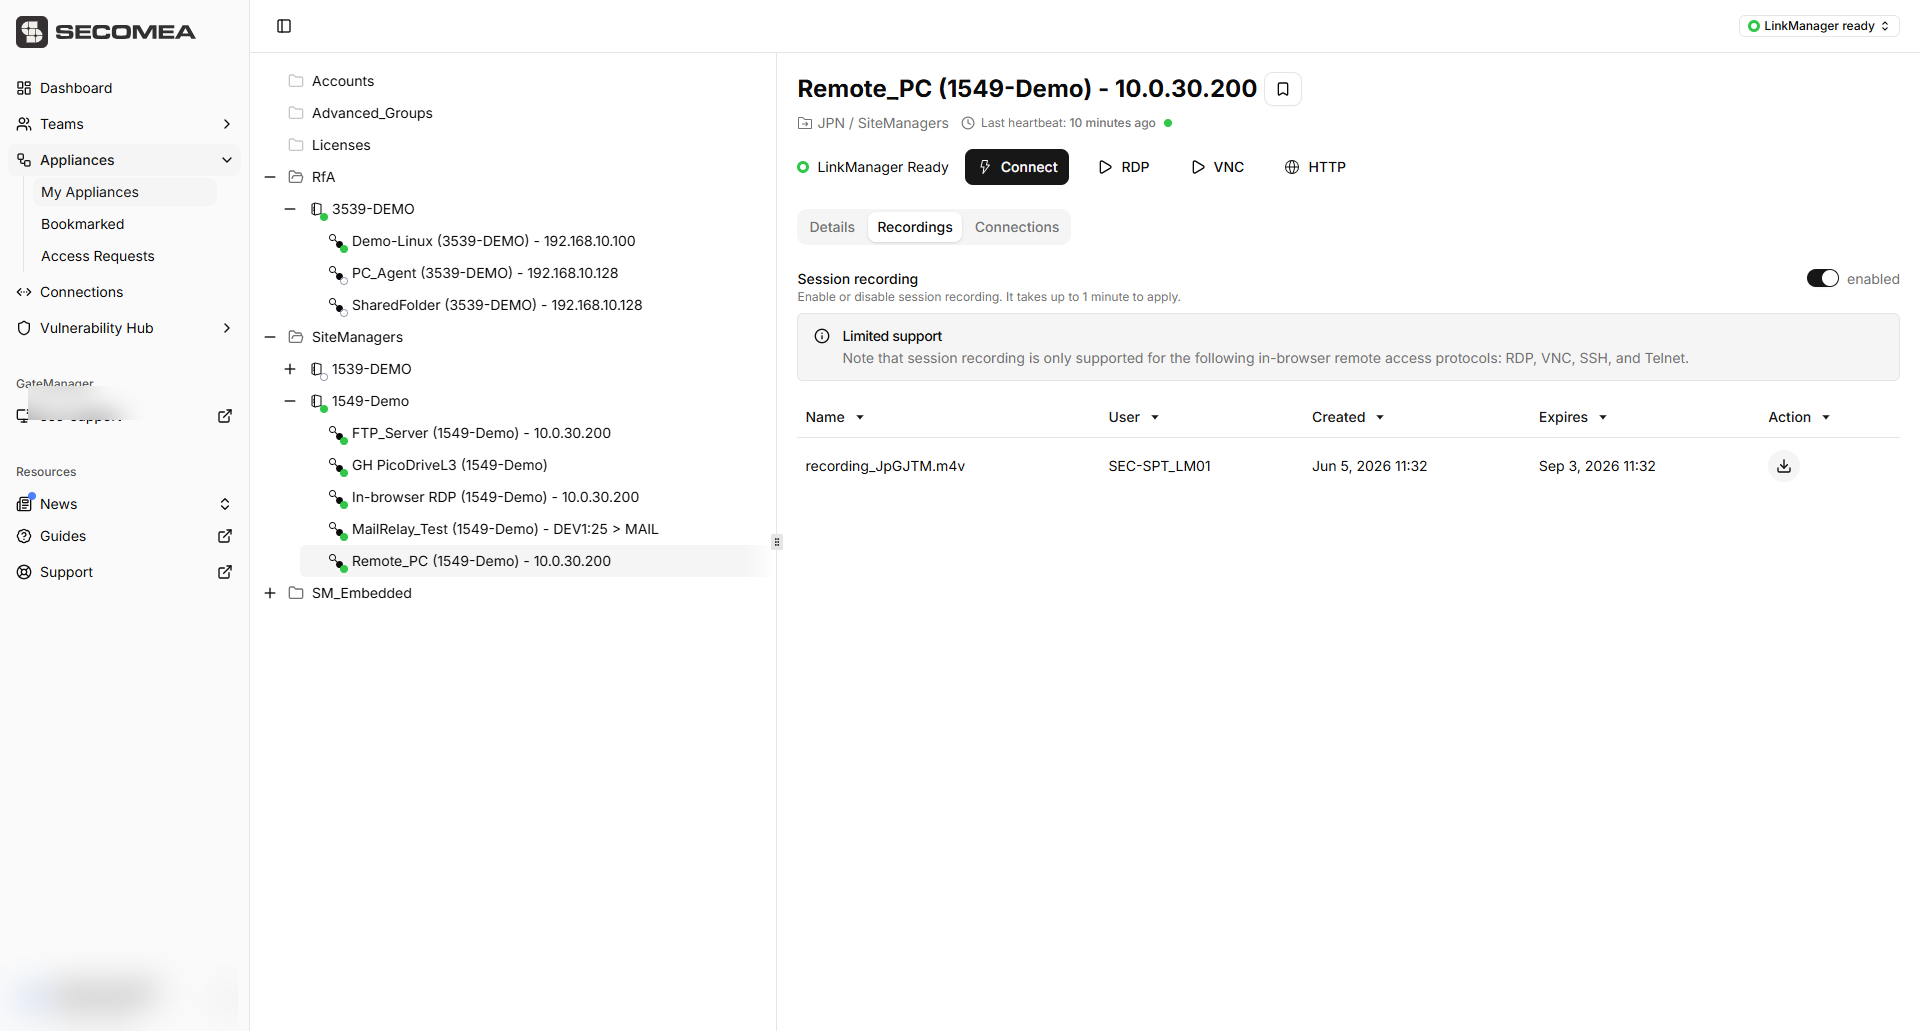Collapse the 1549-Demo node
This screenshot has height=1031, width=1920.
click(x=290, y=401)
